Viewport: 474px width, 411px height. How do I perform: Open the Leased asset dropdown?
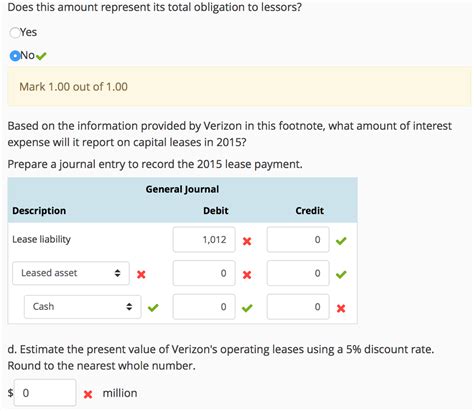pos(71,273)
